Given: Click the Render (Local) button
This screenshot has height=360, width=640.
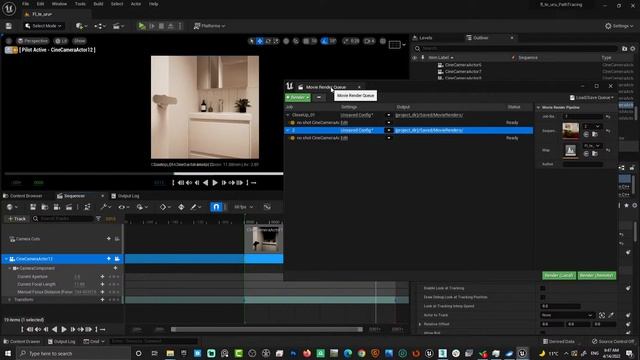Looking at the screenshot, I should 559,275.
